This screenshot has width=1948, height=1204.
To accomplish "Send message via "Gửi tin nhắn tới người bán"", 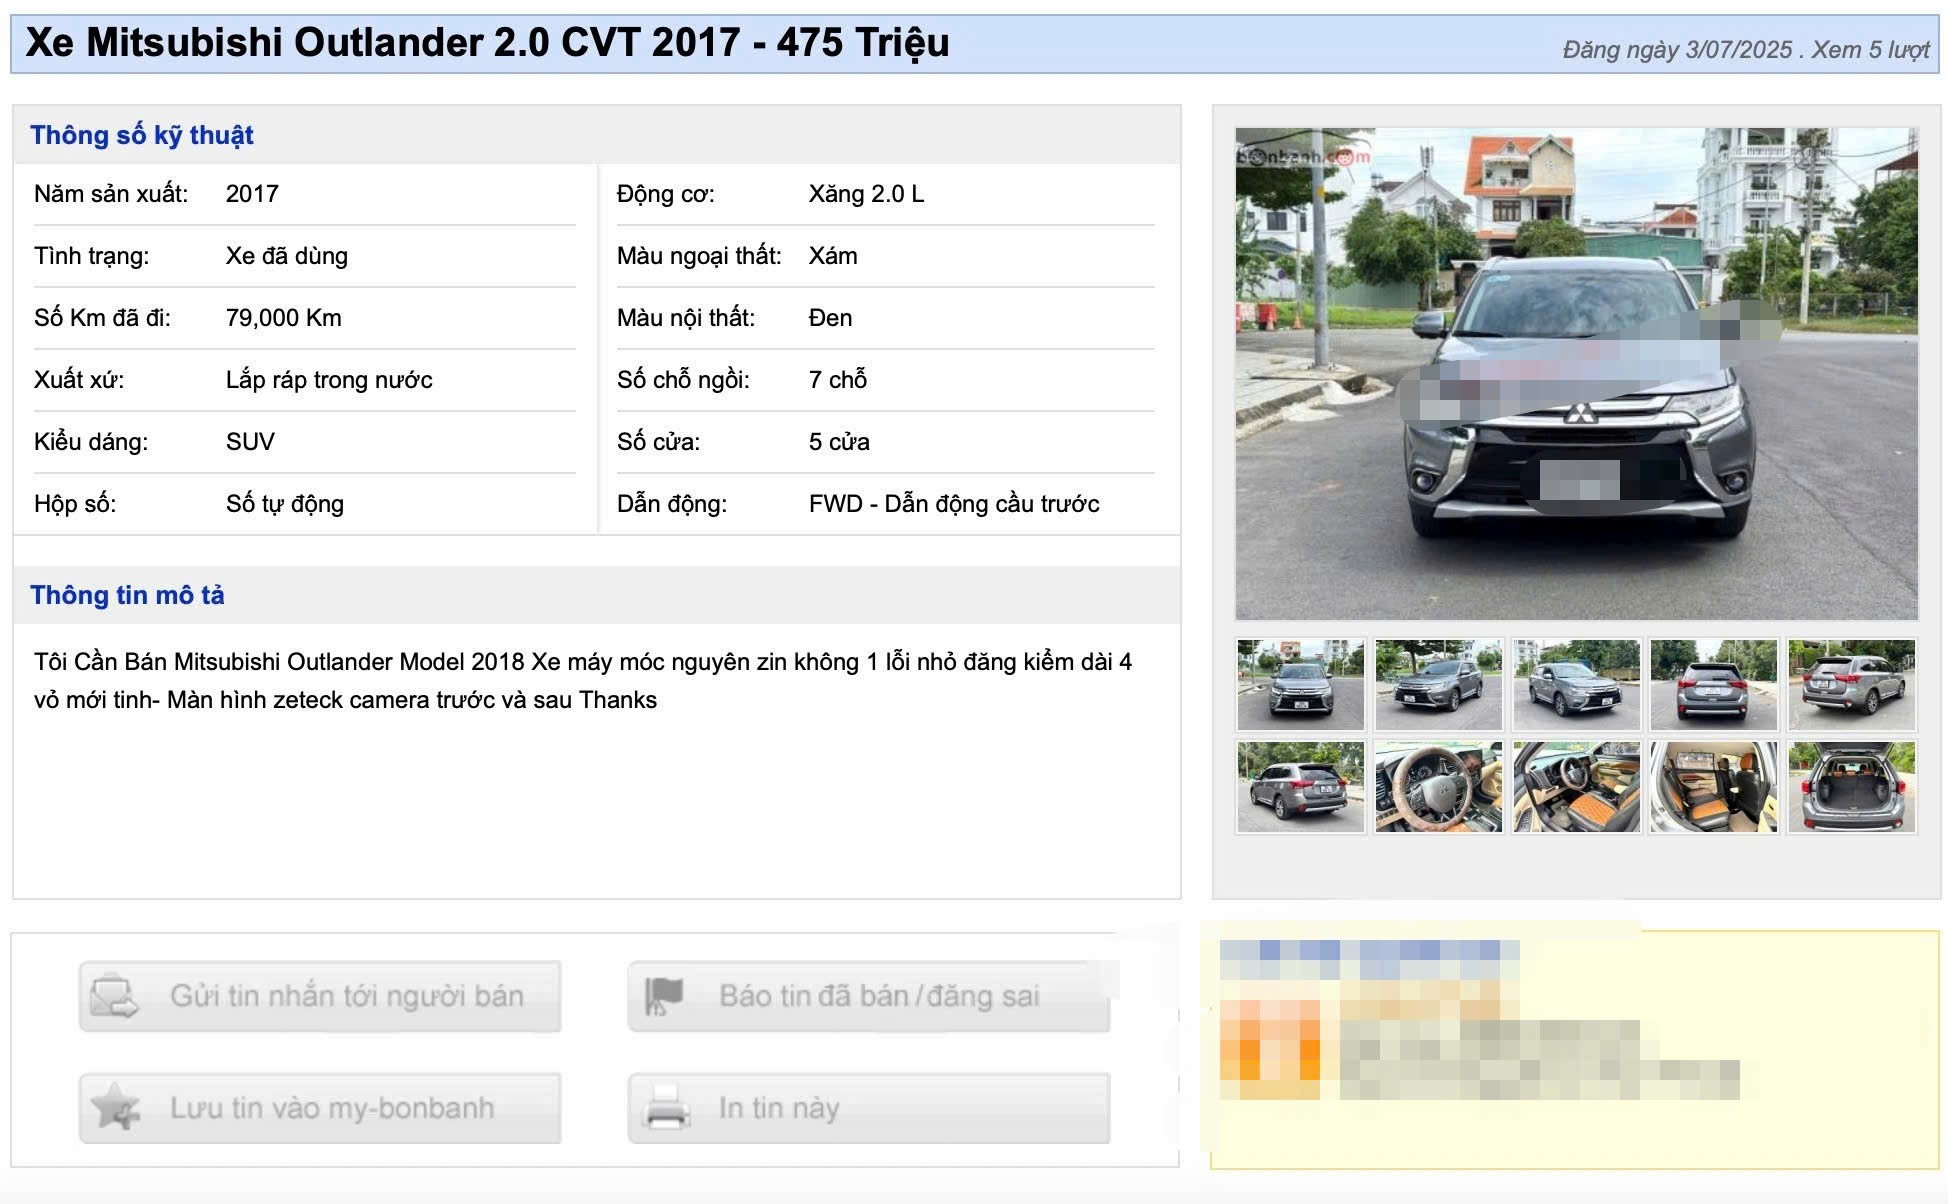I will 320,996.
